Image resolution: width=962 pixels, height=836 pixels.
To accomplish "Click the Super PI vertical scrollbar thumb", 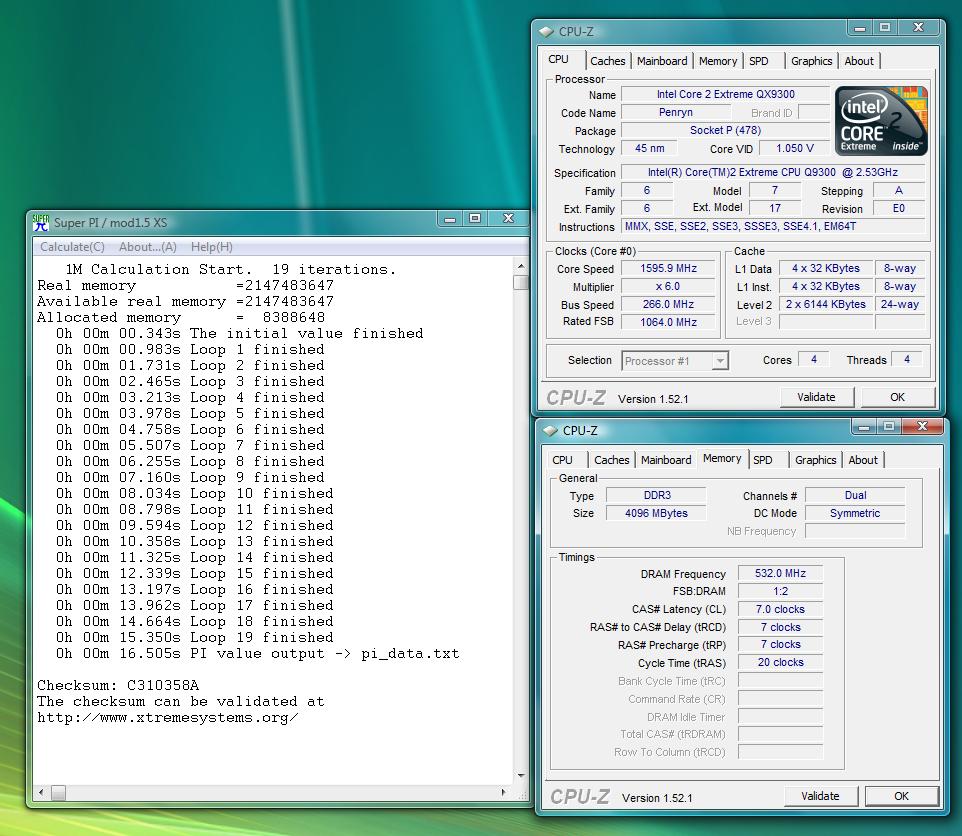I will click(521, 282).
